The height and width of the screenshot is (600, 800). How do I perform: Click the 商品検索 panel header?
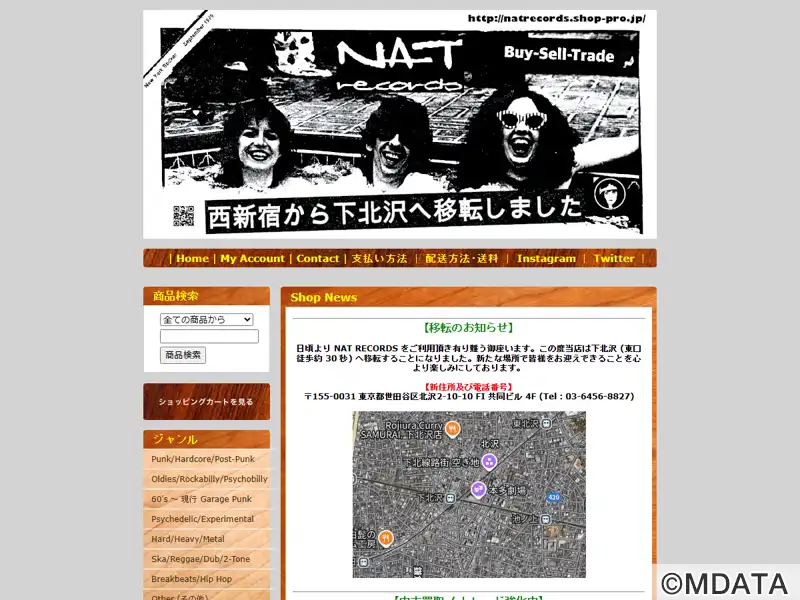coord(207,296)
